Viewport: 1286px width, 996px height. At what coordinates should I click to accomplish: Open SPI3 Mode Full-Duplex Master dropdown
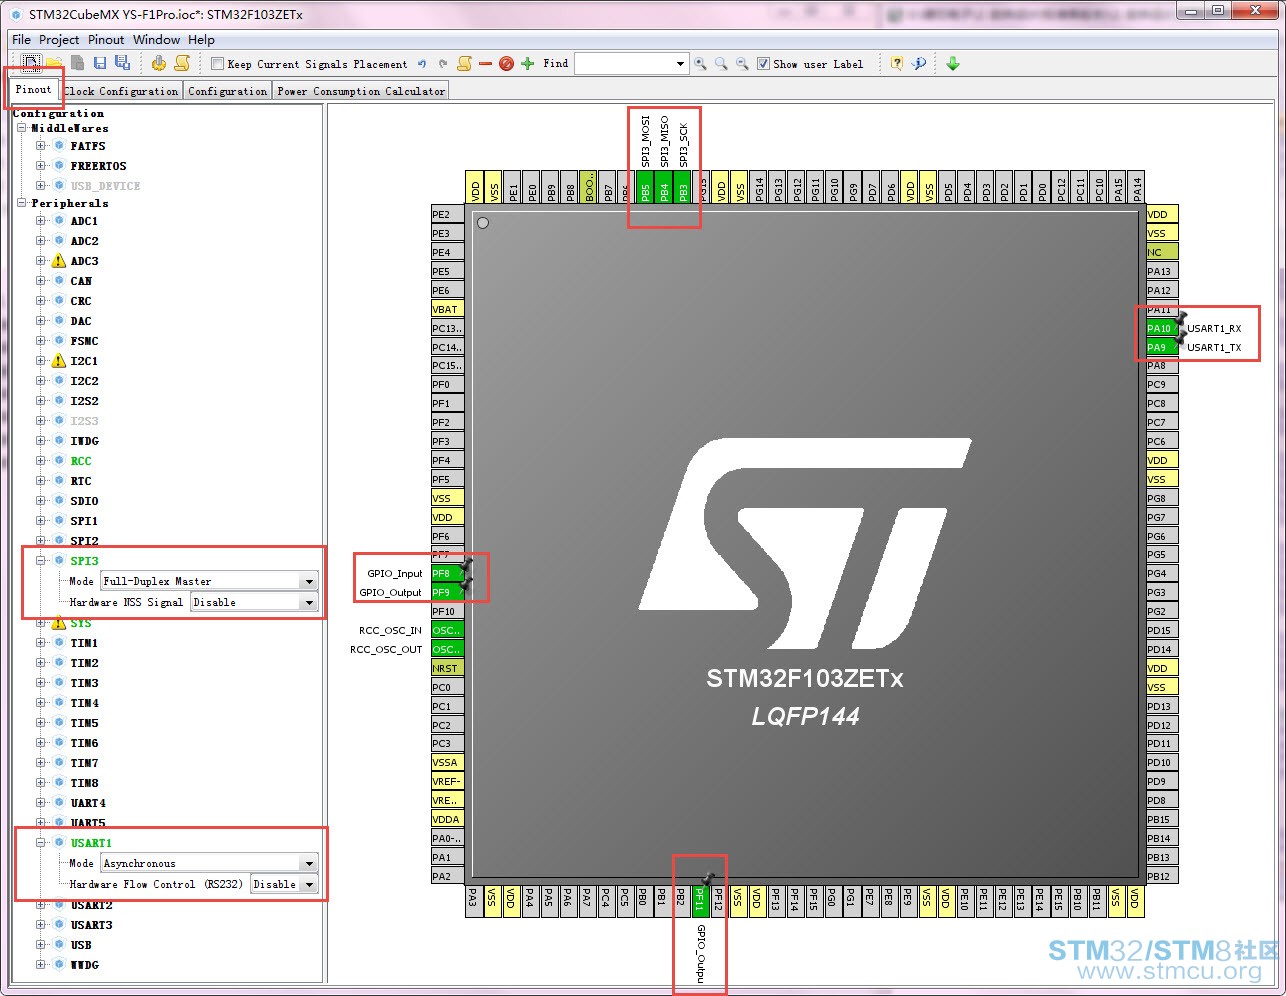tap(209, 581)
